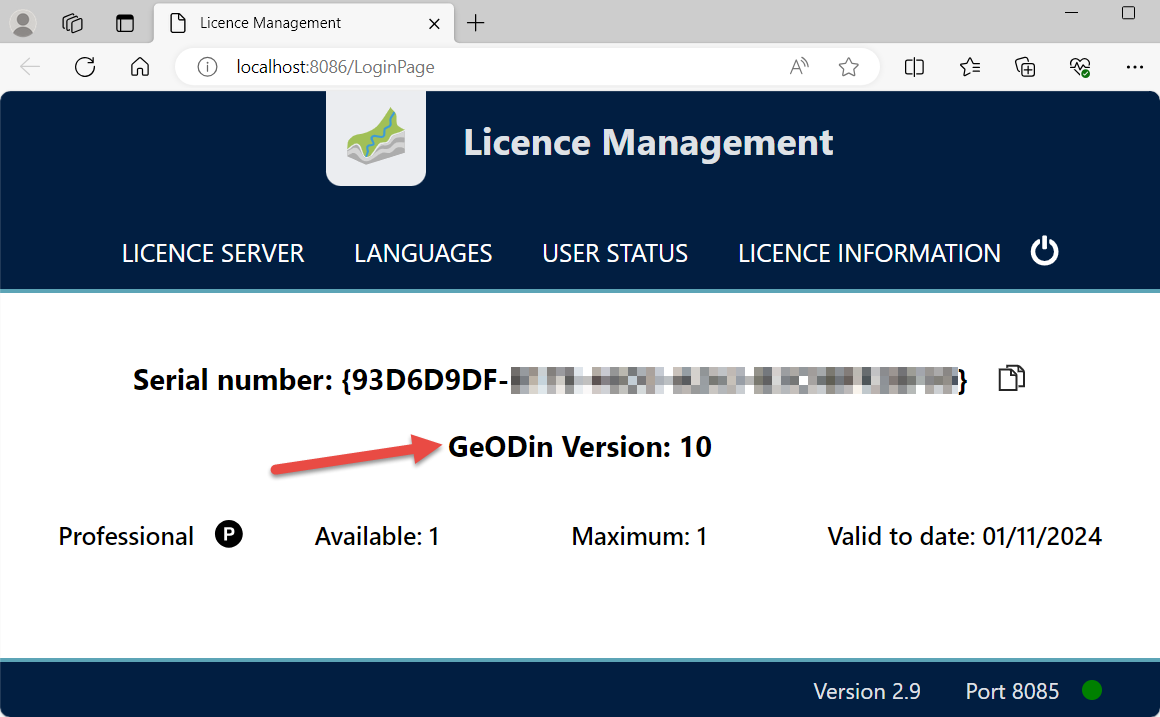Select the Licence Management browser tab
This screenshot has width=1160, height=717.
click(x=304, y=23)
